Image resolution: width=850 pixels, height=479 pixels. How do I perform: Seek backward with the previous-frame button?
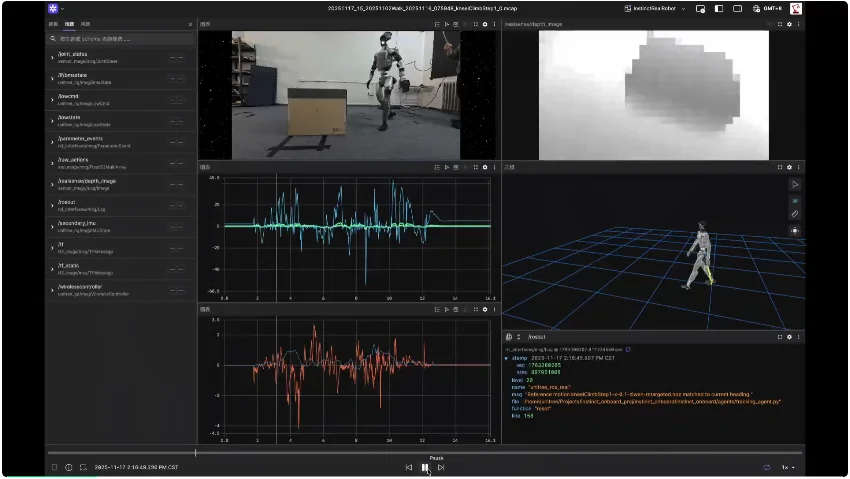(409, 467)
